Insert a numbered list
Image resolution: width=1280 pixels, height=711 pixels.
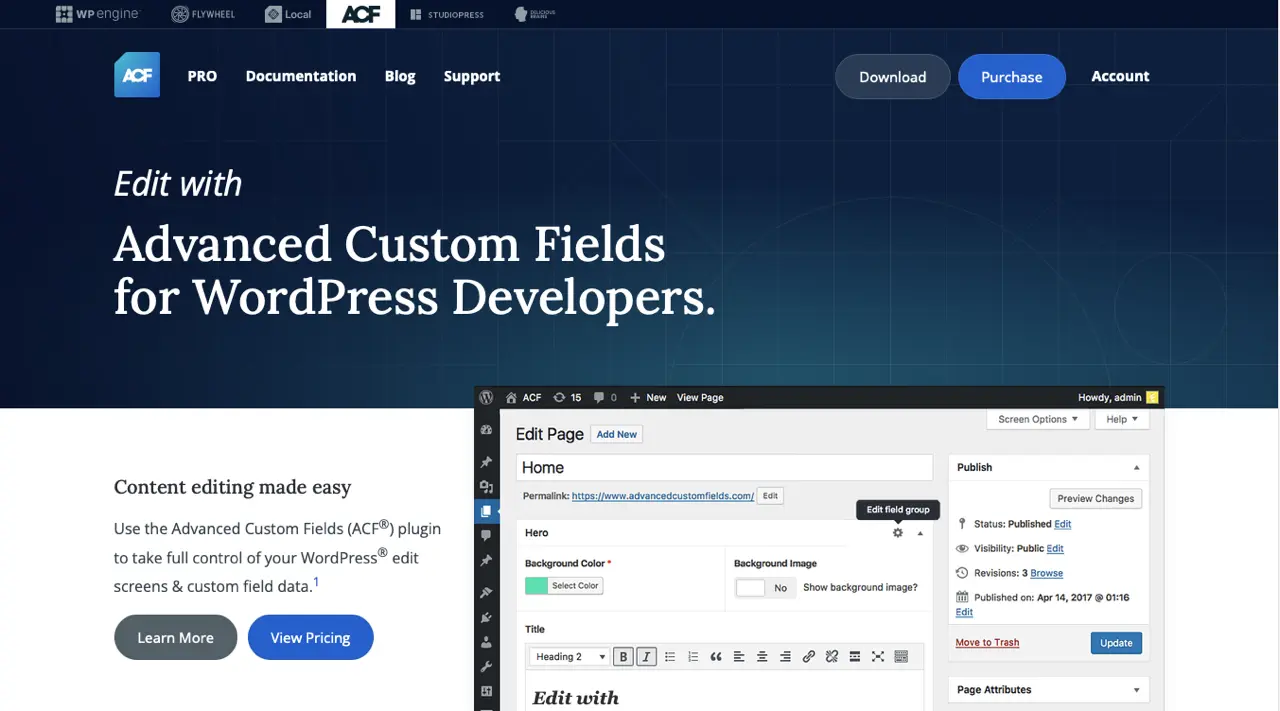(693, 657)
